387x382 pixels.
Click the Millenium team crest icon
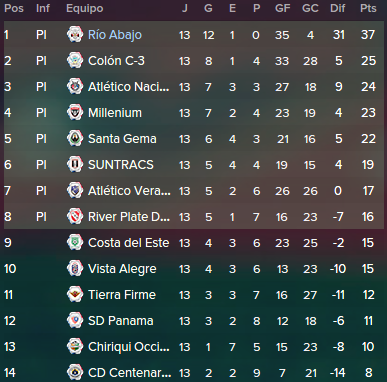tap(75, 113)
